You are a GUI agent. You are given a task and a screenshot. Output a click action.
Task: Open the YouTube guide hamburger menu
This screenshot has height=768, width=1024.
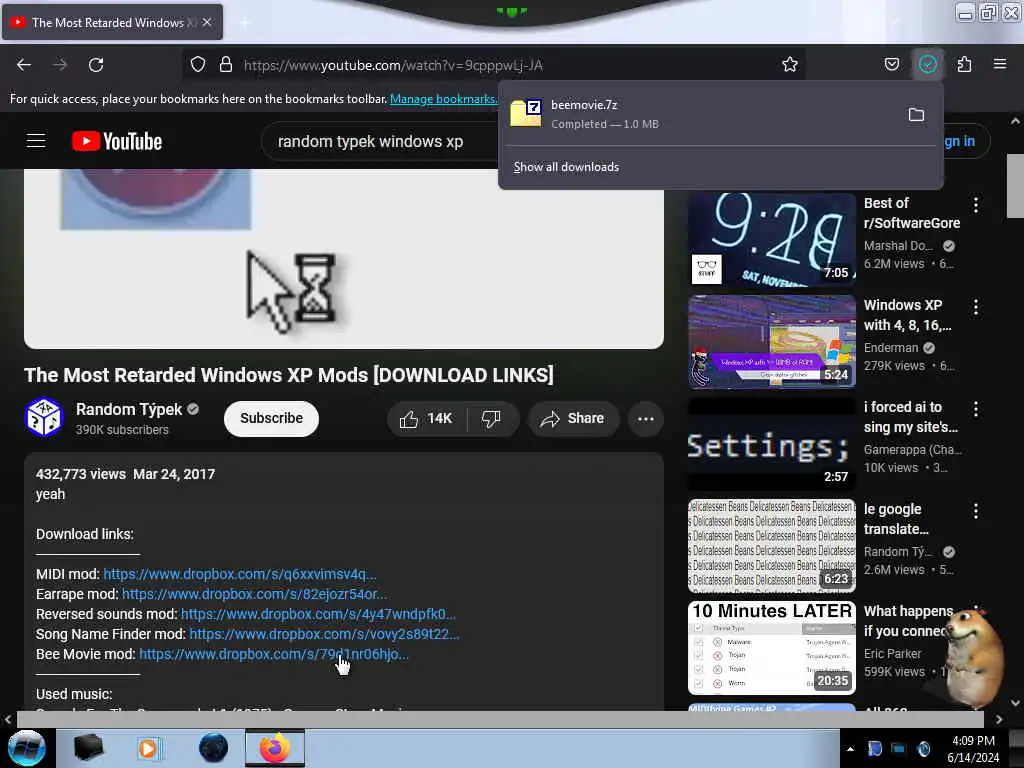pyautogui.click(x=36, y=140)
